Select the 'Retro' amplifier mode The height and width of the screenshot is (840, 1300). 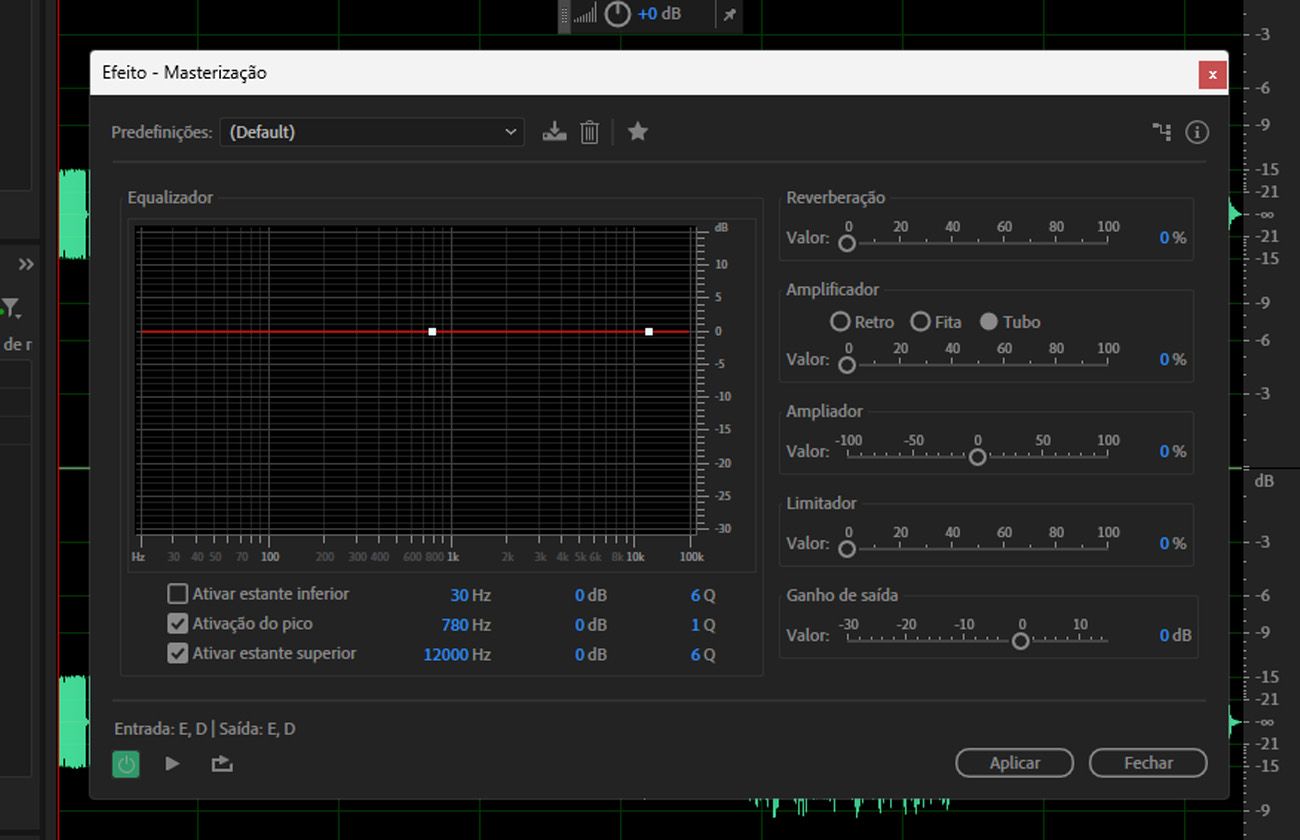tap(840, 322)
